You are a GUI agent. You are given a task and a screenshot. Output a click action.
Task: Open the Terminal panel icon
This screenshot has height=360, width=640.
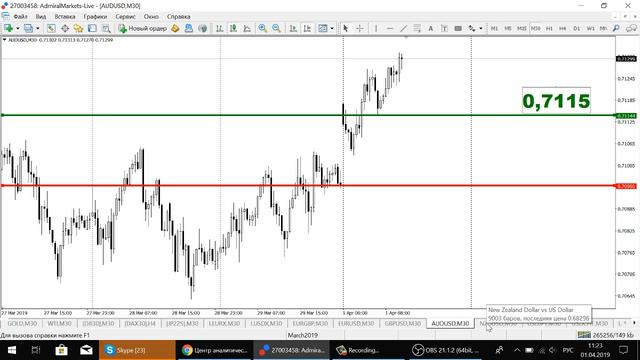pos(92,28)
